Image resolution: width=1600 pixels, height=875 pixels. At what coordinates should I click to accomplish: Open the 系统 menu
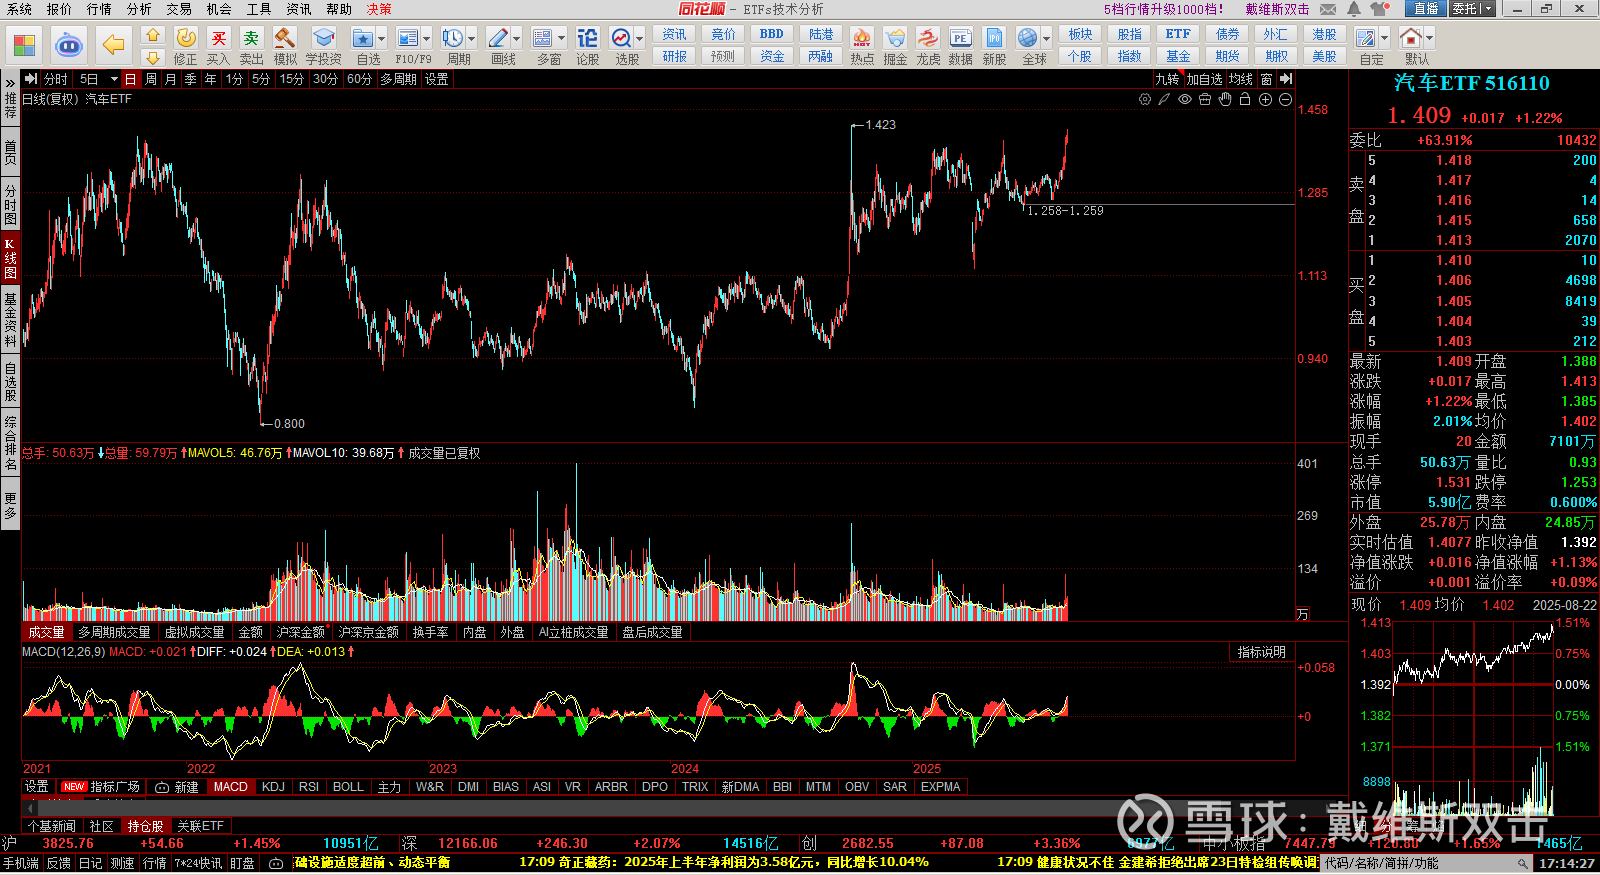[x=19, y=9]
